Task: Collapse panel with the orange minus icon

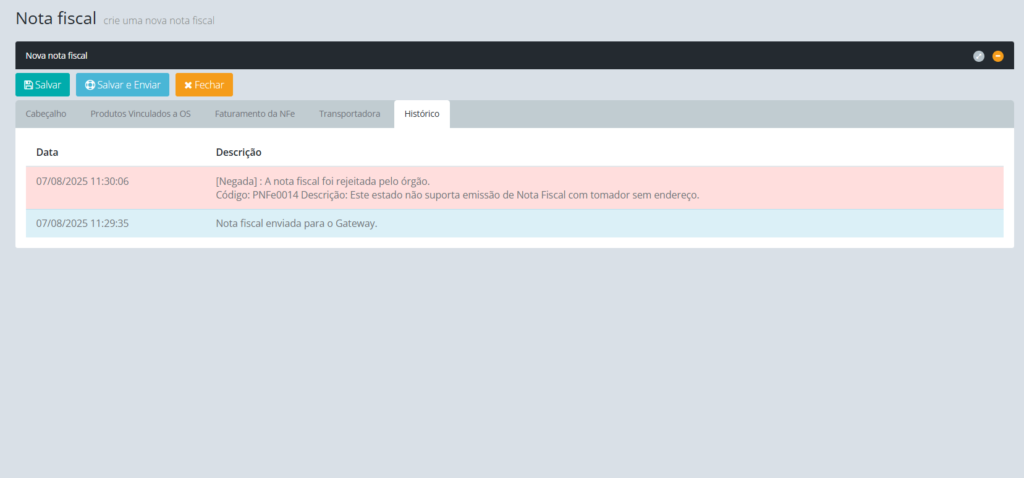Action: click(997, 56)
